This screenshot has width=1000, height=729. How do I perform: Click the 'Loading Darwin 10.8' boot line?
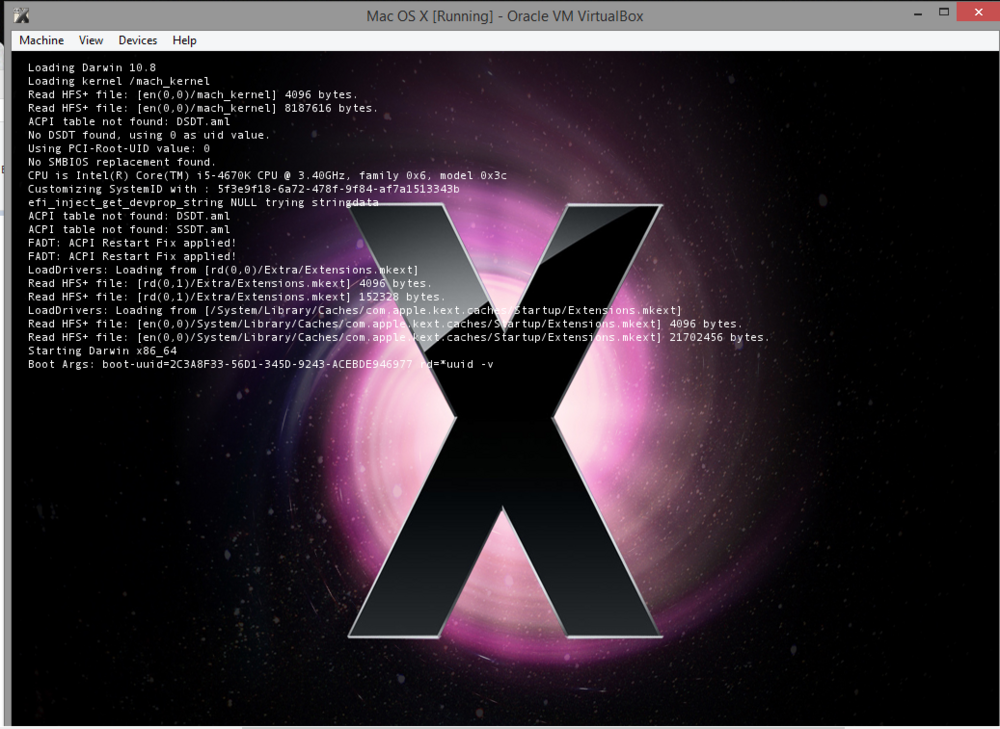pos(92,68)
